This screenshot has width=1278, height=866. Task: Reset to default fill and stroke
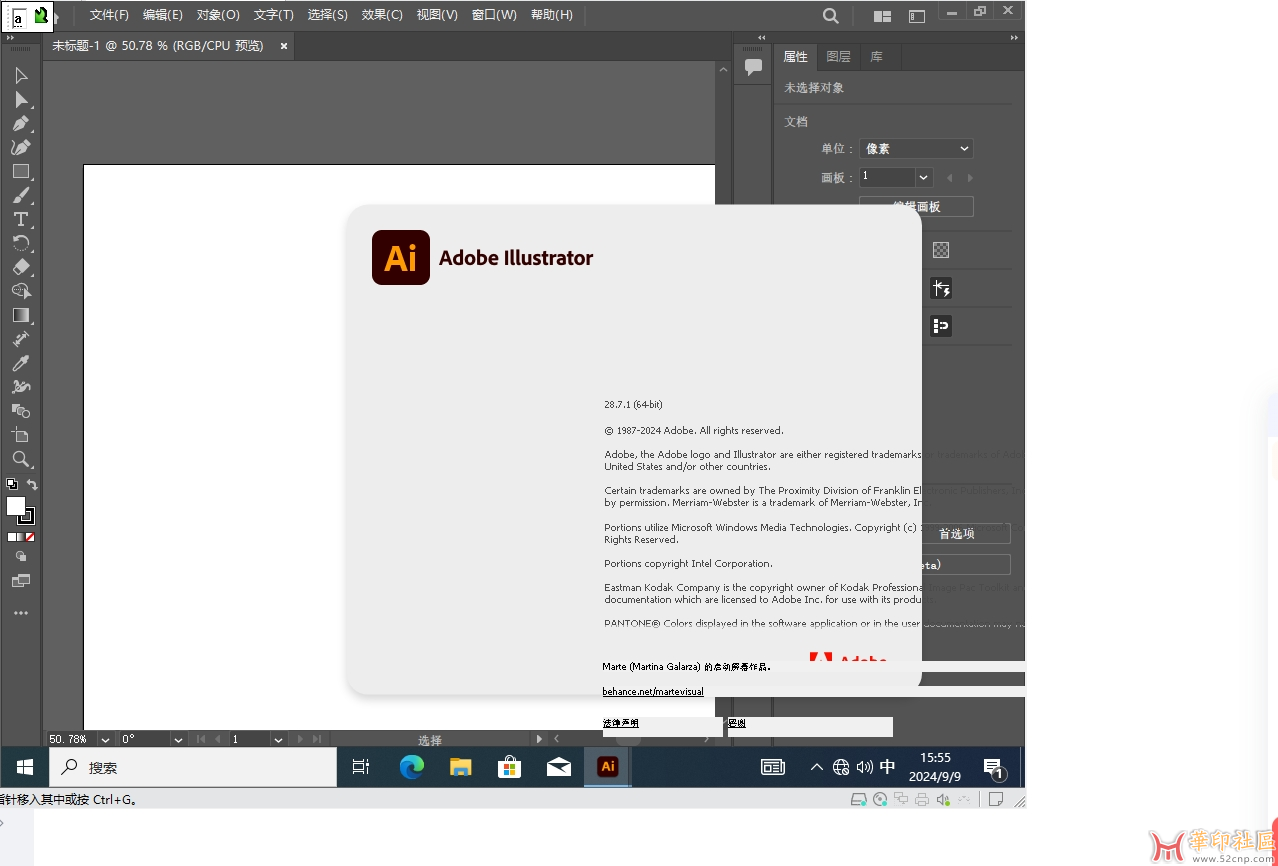[x=12, y=484]
